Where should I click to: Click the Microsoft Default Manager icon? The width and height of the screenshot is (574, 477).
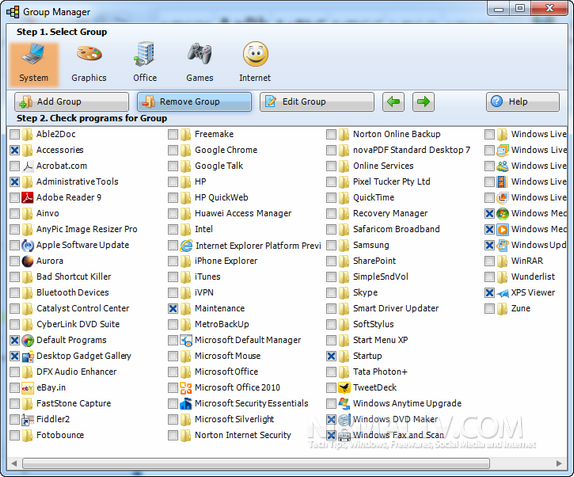click(186, 340)
